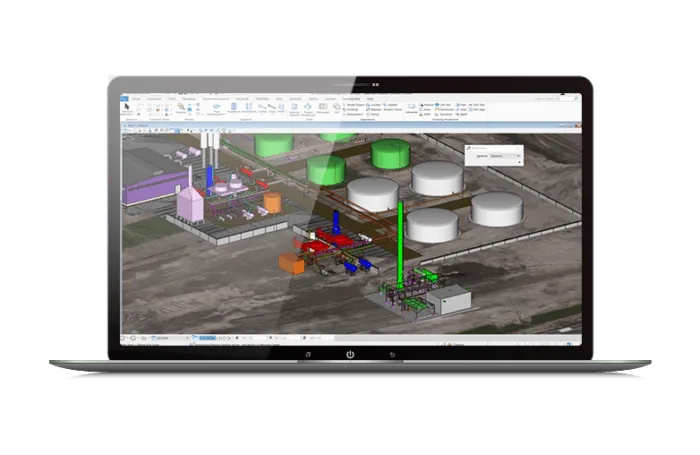Tap the back arrow icon on bezel
The height and width of the screenshot is (455, 700).
[392, 355]
